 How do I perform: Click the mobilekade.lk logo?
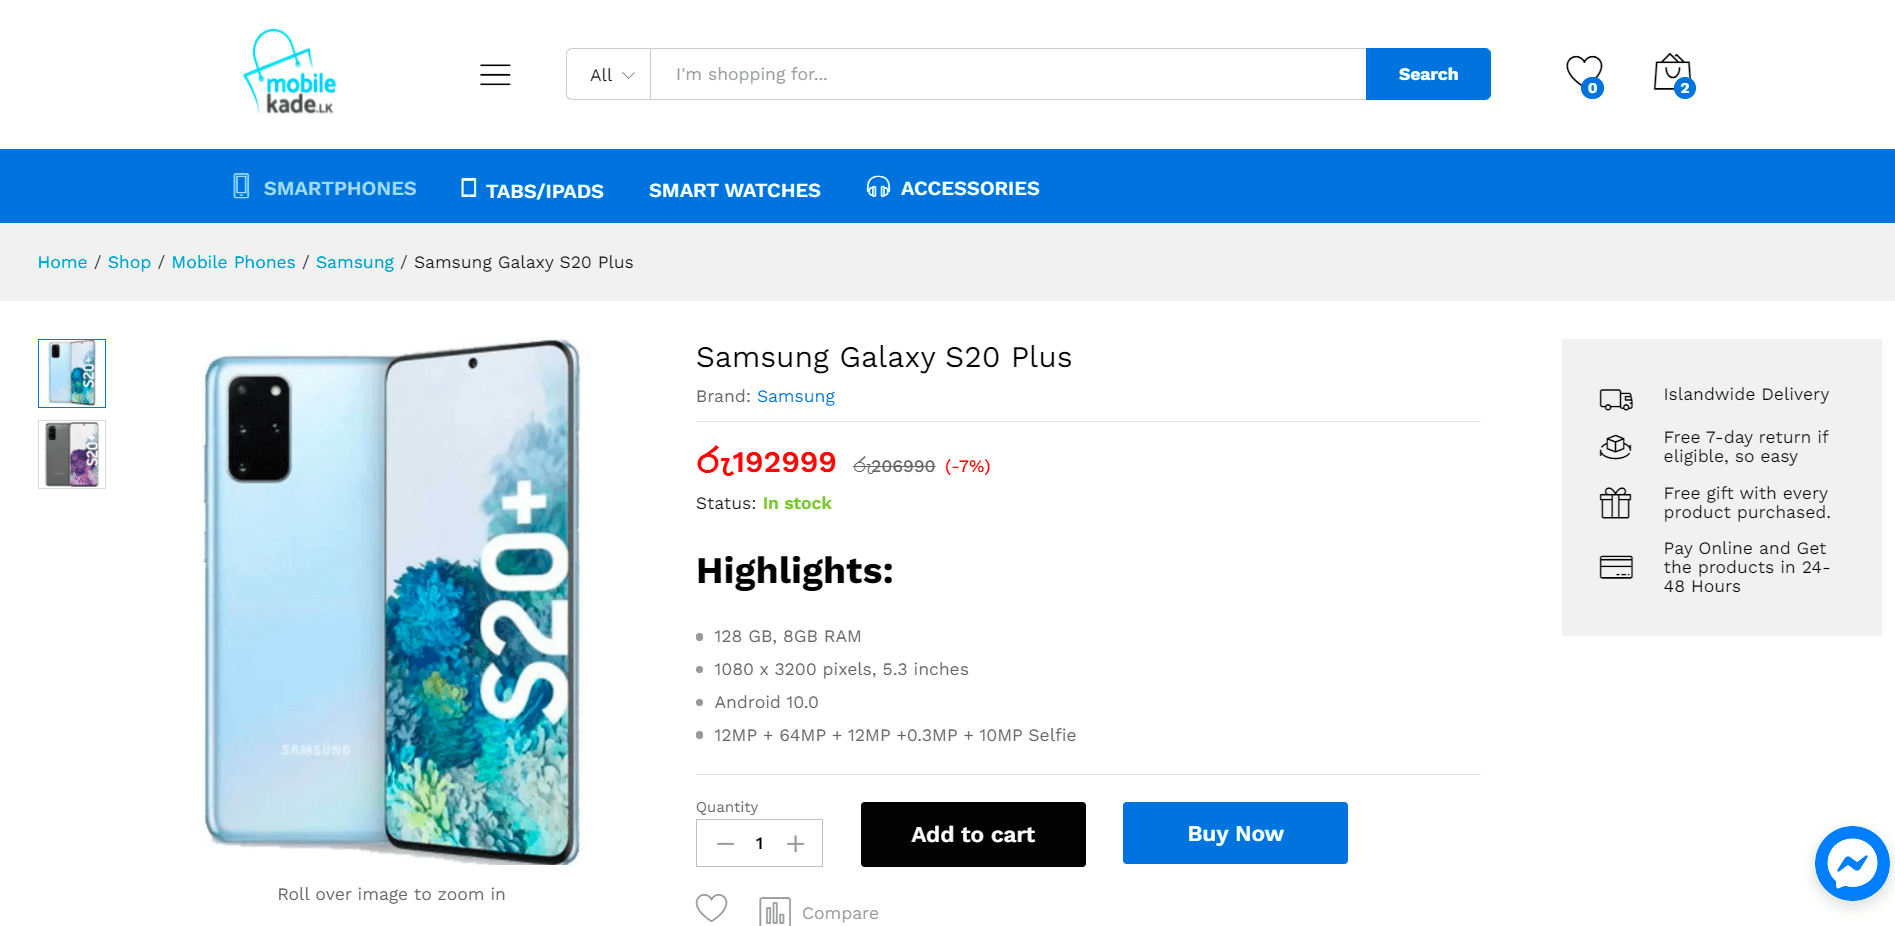pos(291,73)
